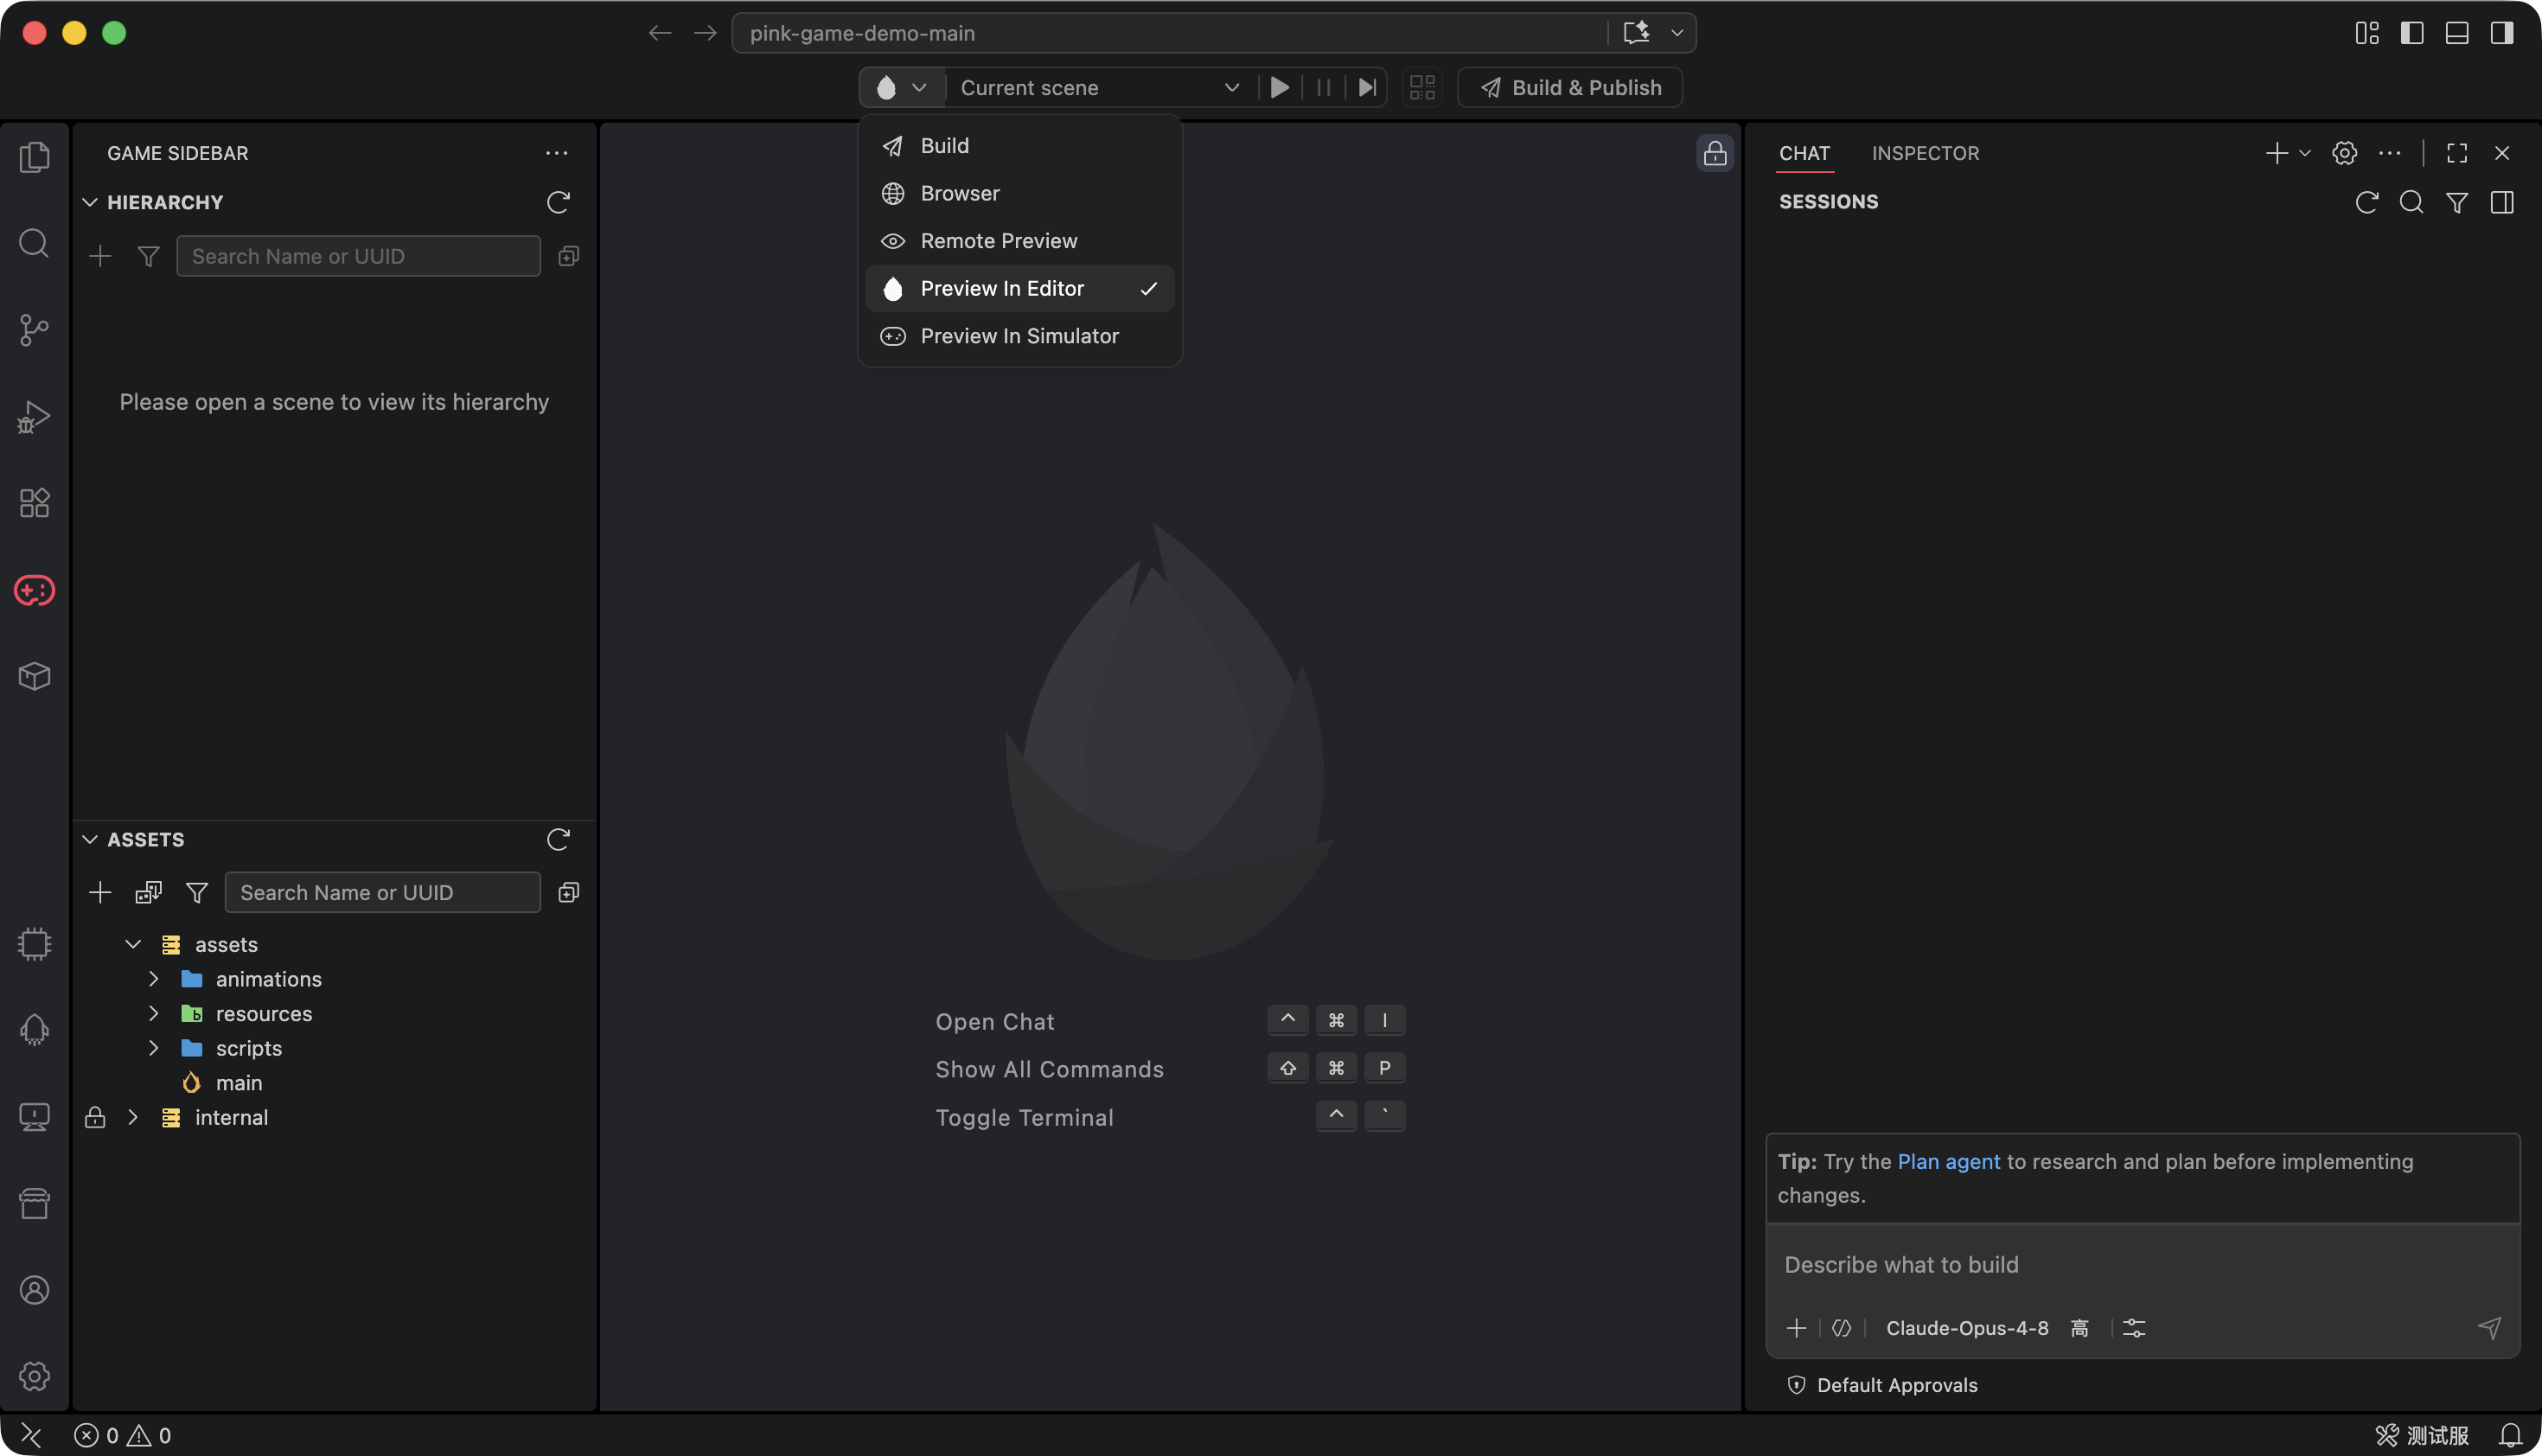The height and width of the screenshot is (1456, 2542).
Task: Follow the Plan agent link
Action: [x=1948, y=1161]
